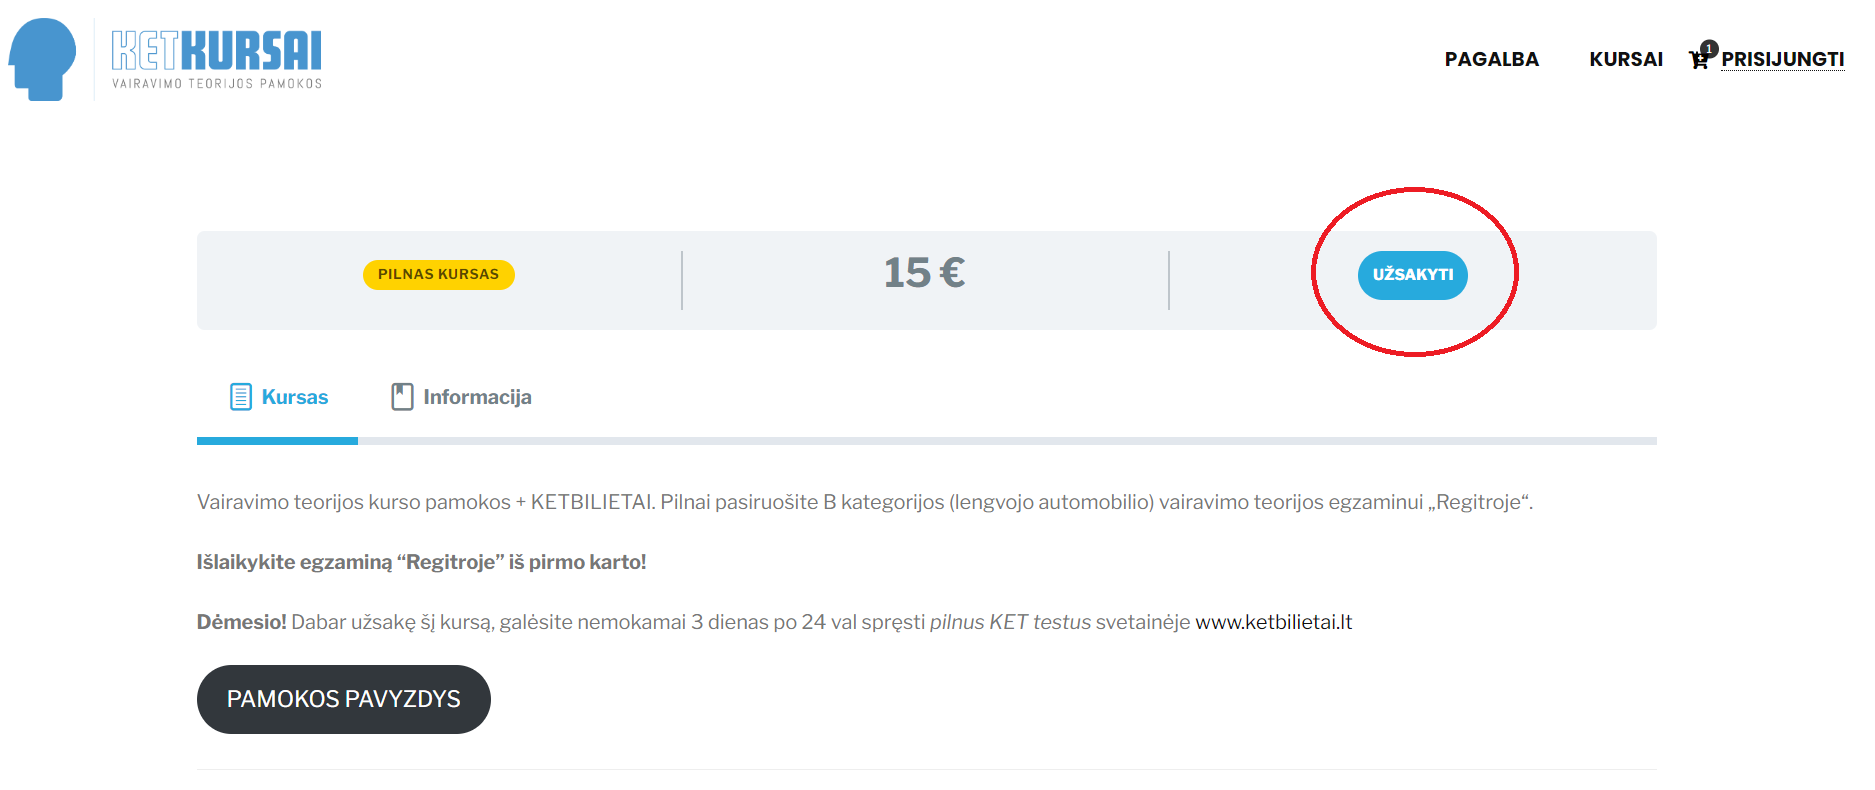
Task: Click the blue active tab indicator bar
Action: click(x=277, y=441)
